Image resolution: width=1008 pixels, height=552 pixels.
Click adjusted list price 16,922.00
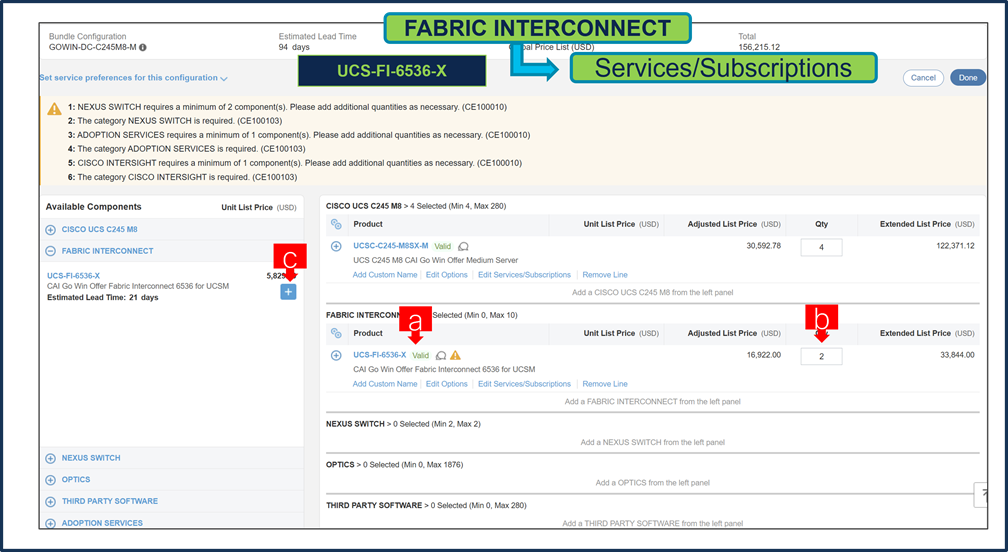pos(764,355)
